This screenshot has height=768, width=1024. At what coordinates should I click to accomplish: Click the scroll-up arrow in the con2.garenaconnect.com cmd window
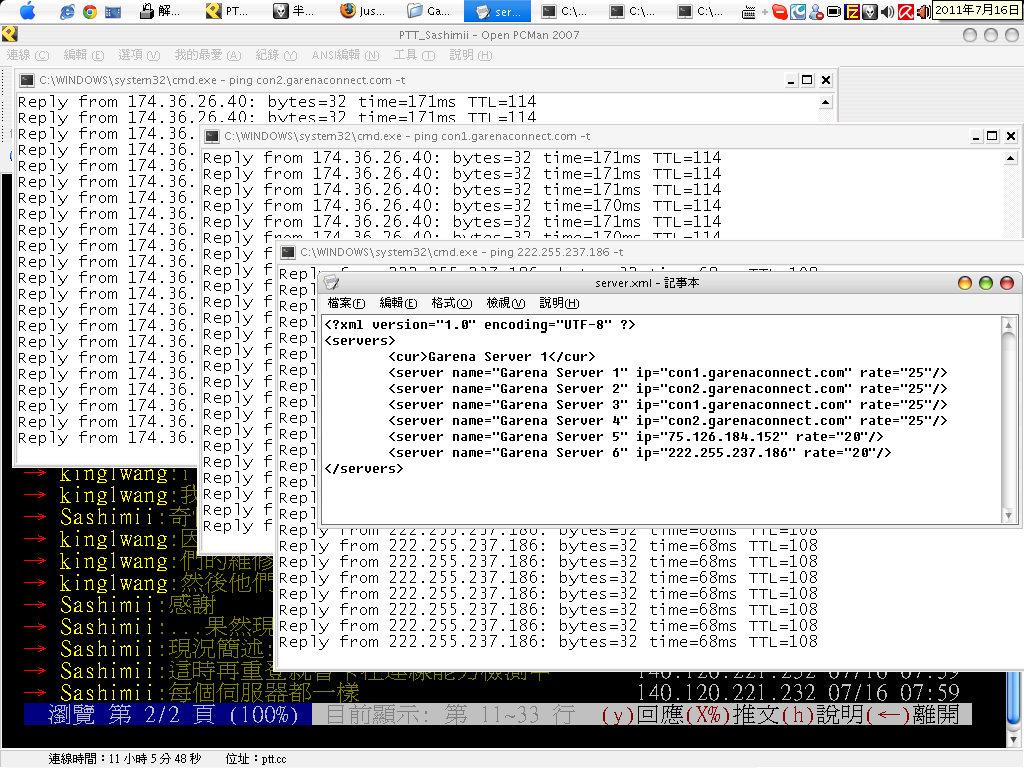[x=826, y=101]
